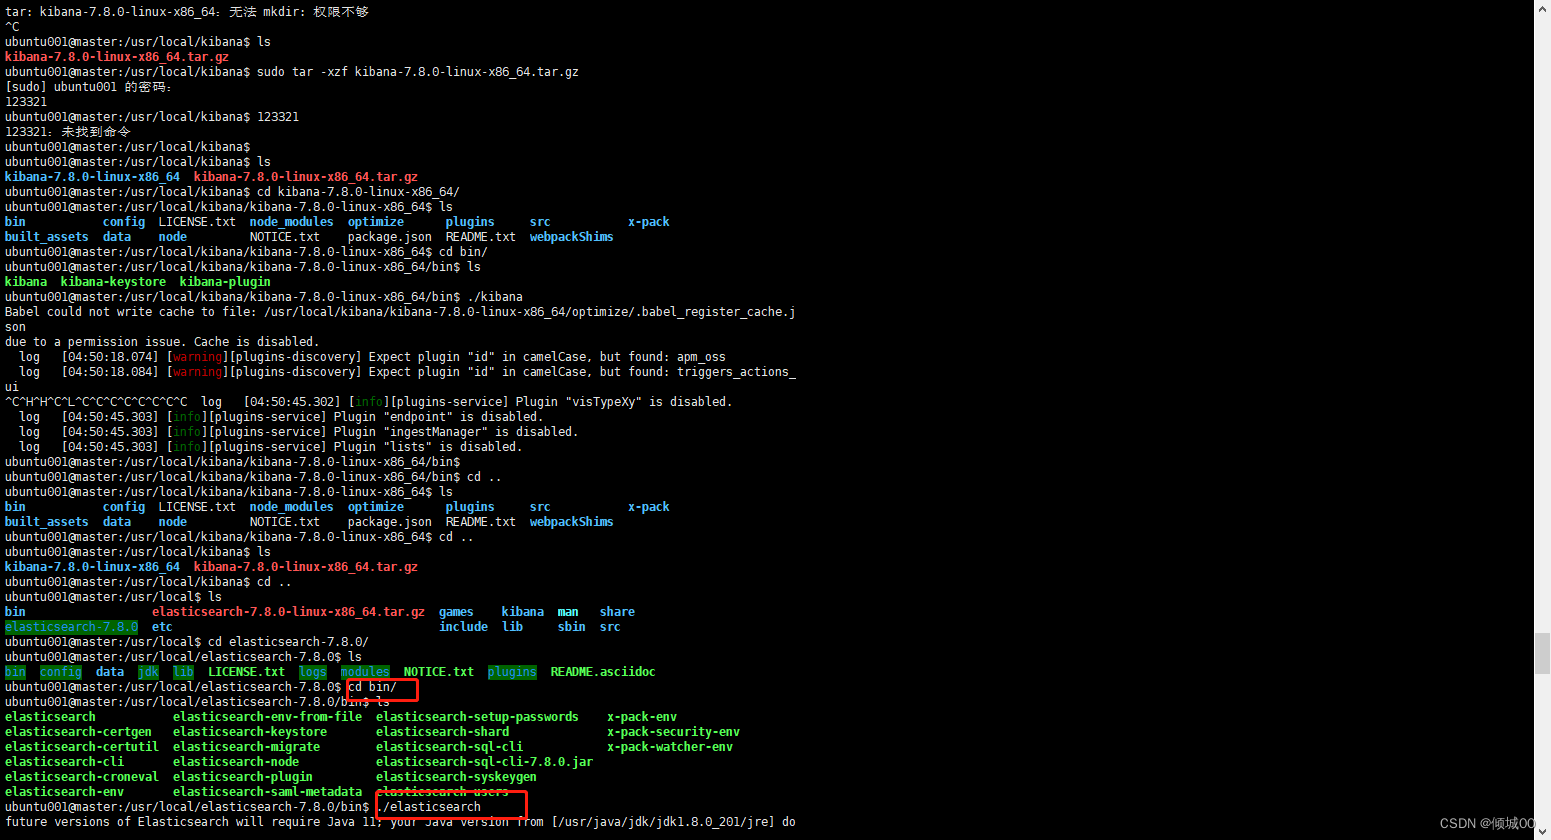1551x840 pixels.
Task: Select the "future versions of Elasticsearch" warning line
Action: [x=400, y=822]
